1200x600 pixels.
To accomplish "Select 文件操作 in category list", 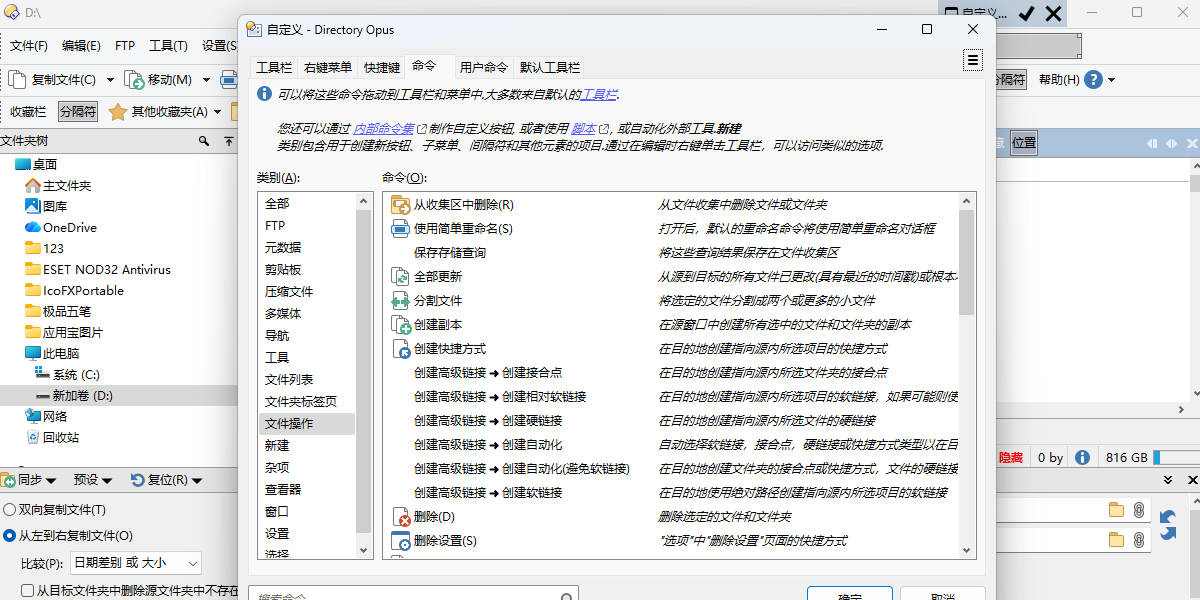I will pyautogui.click(x=306, y=424).
